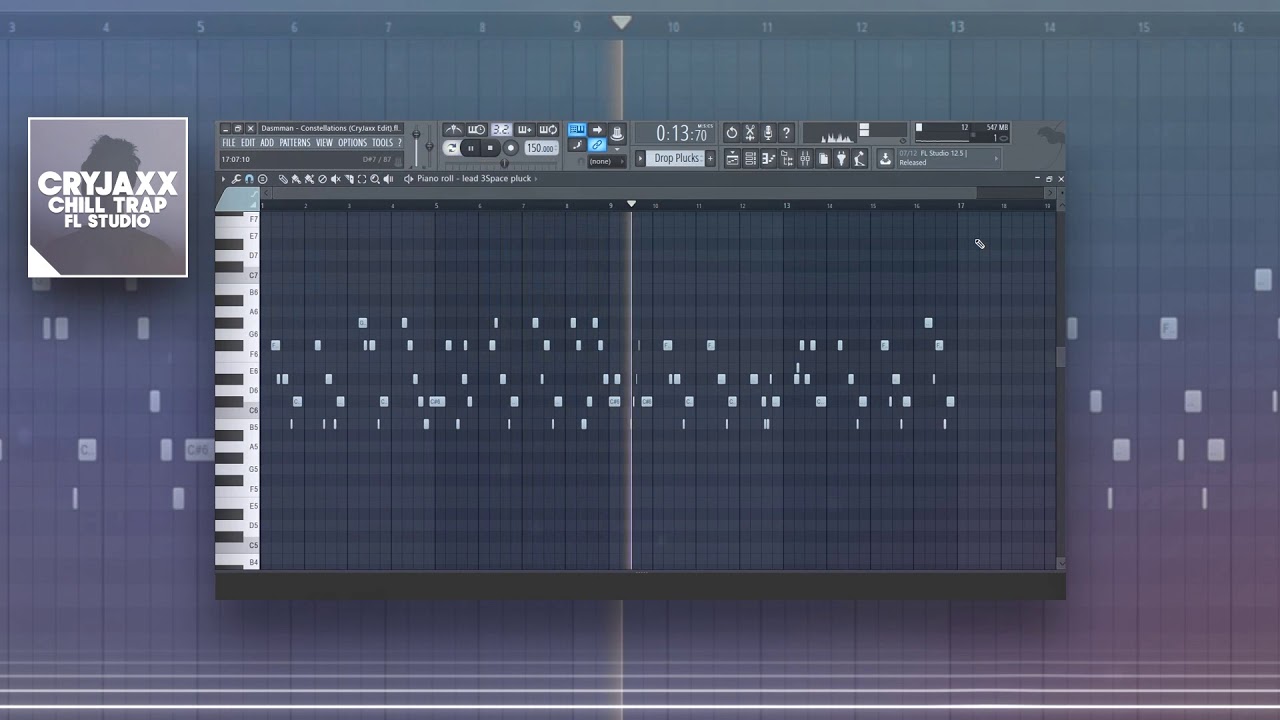Activate the selection rectangle tool

(x=361, y=179)
